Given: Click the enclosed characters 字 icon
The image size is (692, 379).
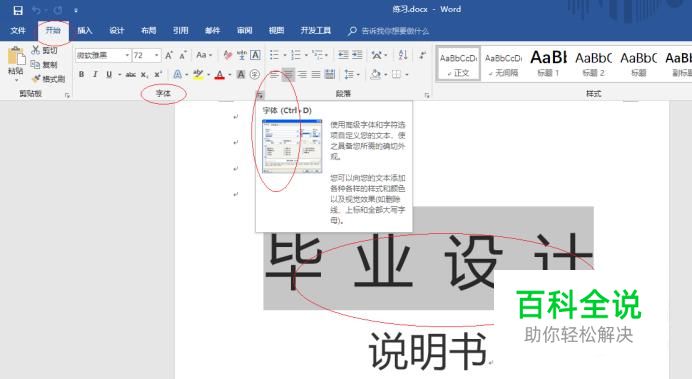Looking at the screenshot, I should tap(255, 75).
